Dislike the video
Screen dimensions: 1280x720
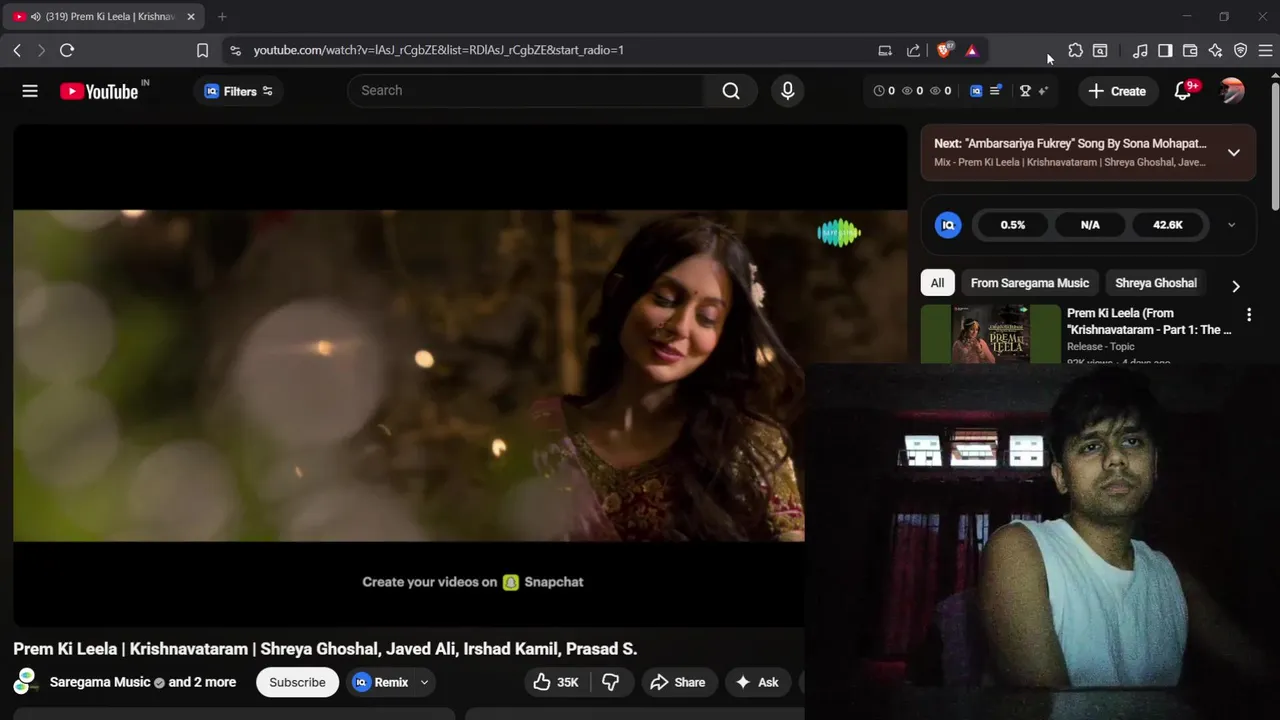[x=611, y=682]
